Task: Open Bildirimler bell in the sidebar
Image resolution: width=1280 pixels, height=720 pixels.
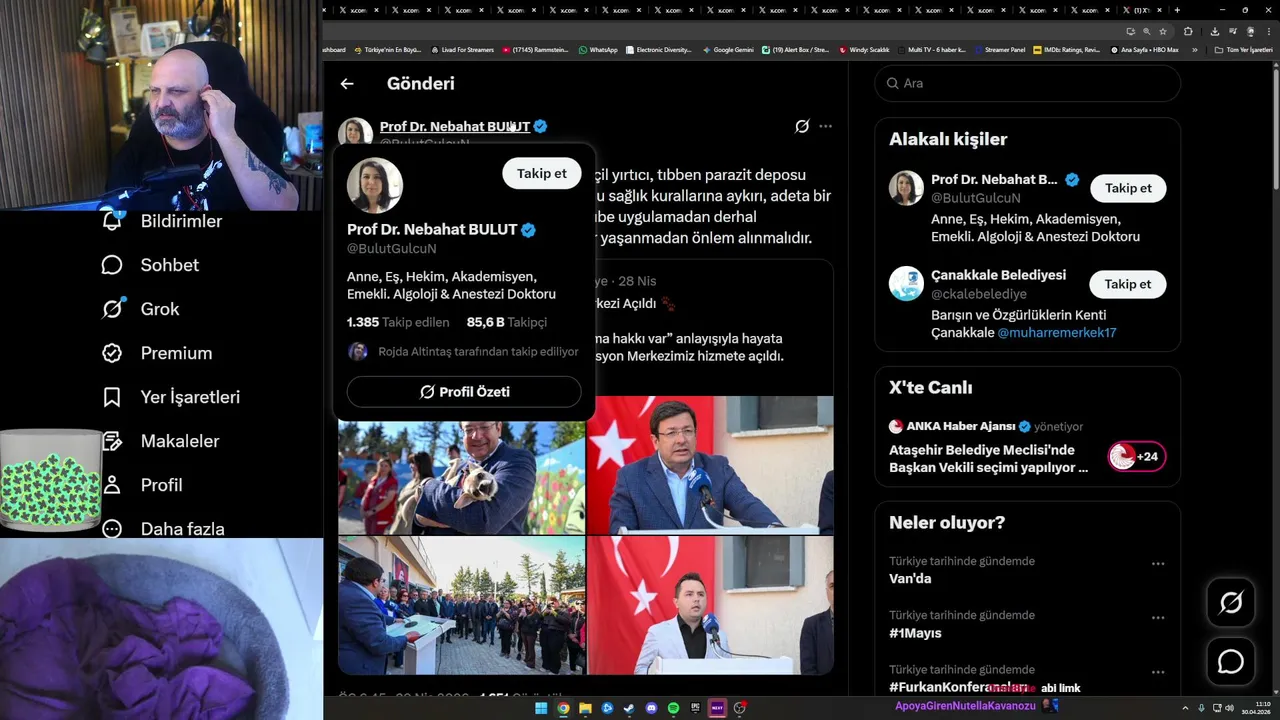Action: [x=161, y=221]
